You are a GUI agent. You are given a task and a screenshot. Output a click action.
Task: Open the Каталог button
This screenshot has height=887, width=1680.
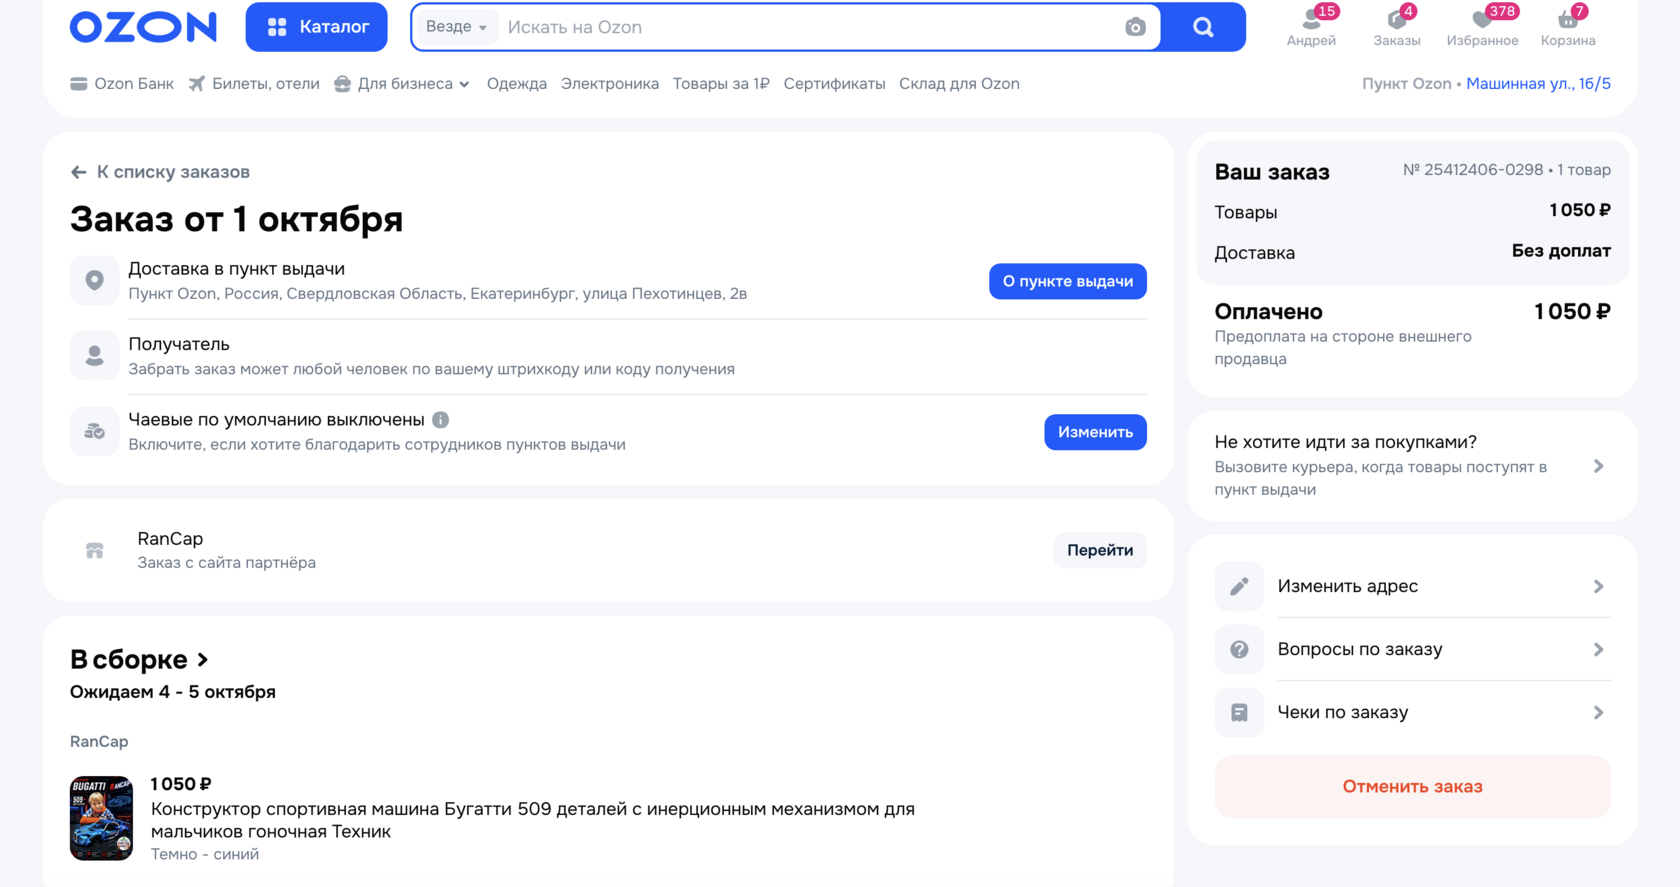[317, 27]
